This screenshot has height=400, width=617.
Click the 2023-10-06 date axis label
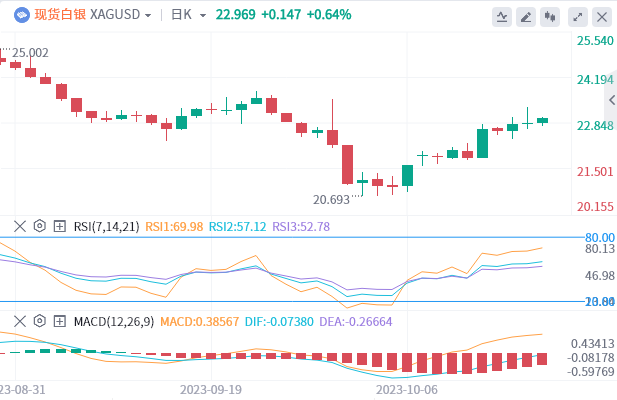pos(406,389)
